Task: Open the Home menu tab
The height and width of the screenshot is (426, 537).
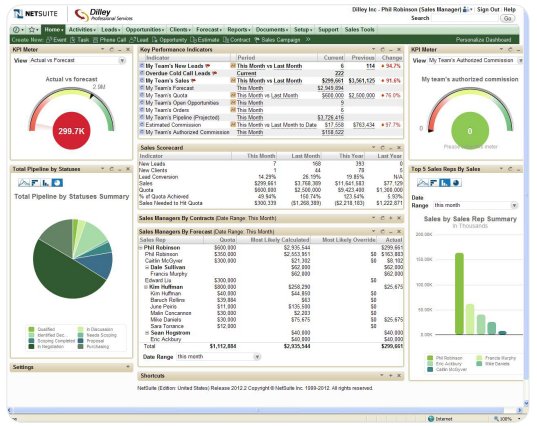Action: (53, 30)
